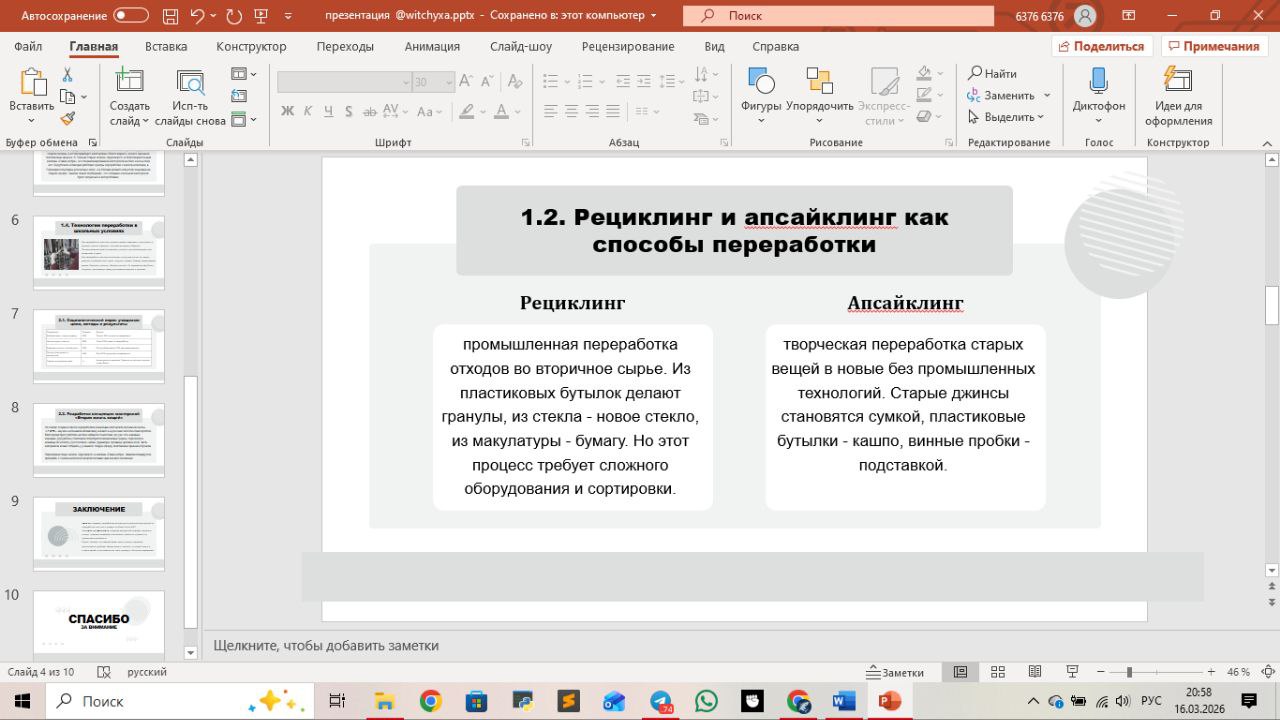Viewport: 1280px width, 720px height.
Task: Open WhatsApp from the taskbar
Action: click(706, 701)
